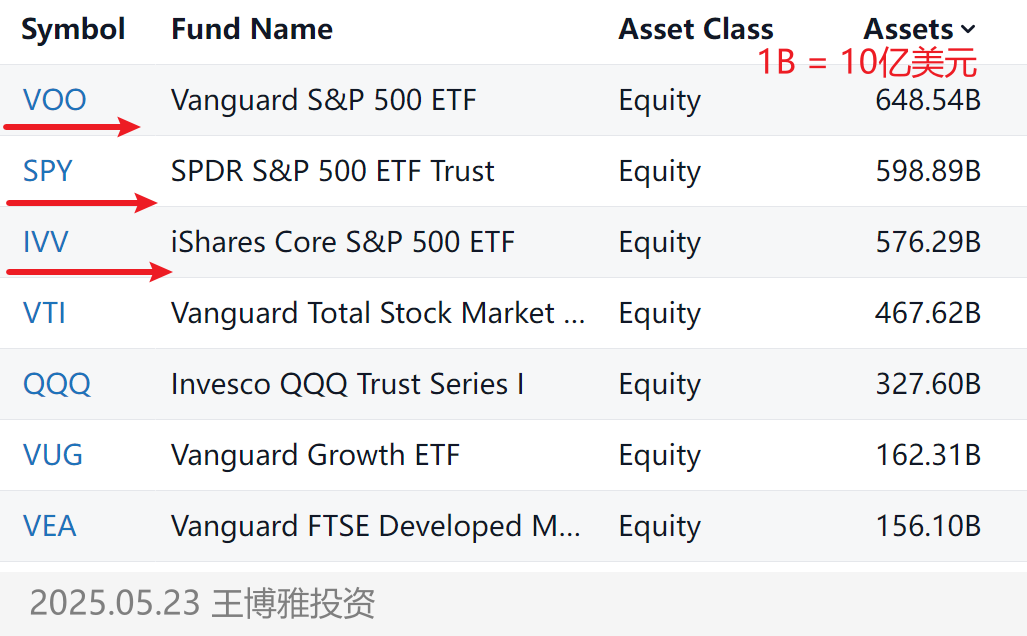Select iShares Core S&P 500 ETF name
This screenshot has height=636, width=1027.
click(343, 242)
